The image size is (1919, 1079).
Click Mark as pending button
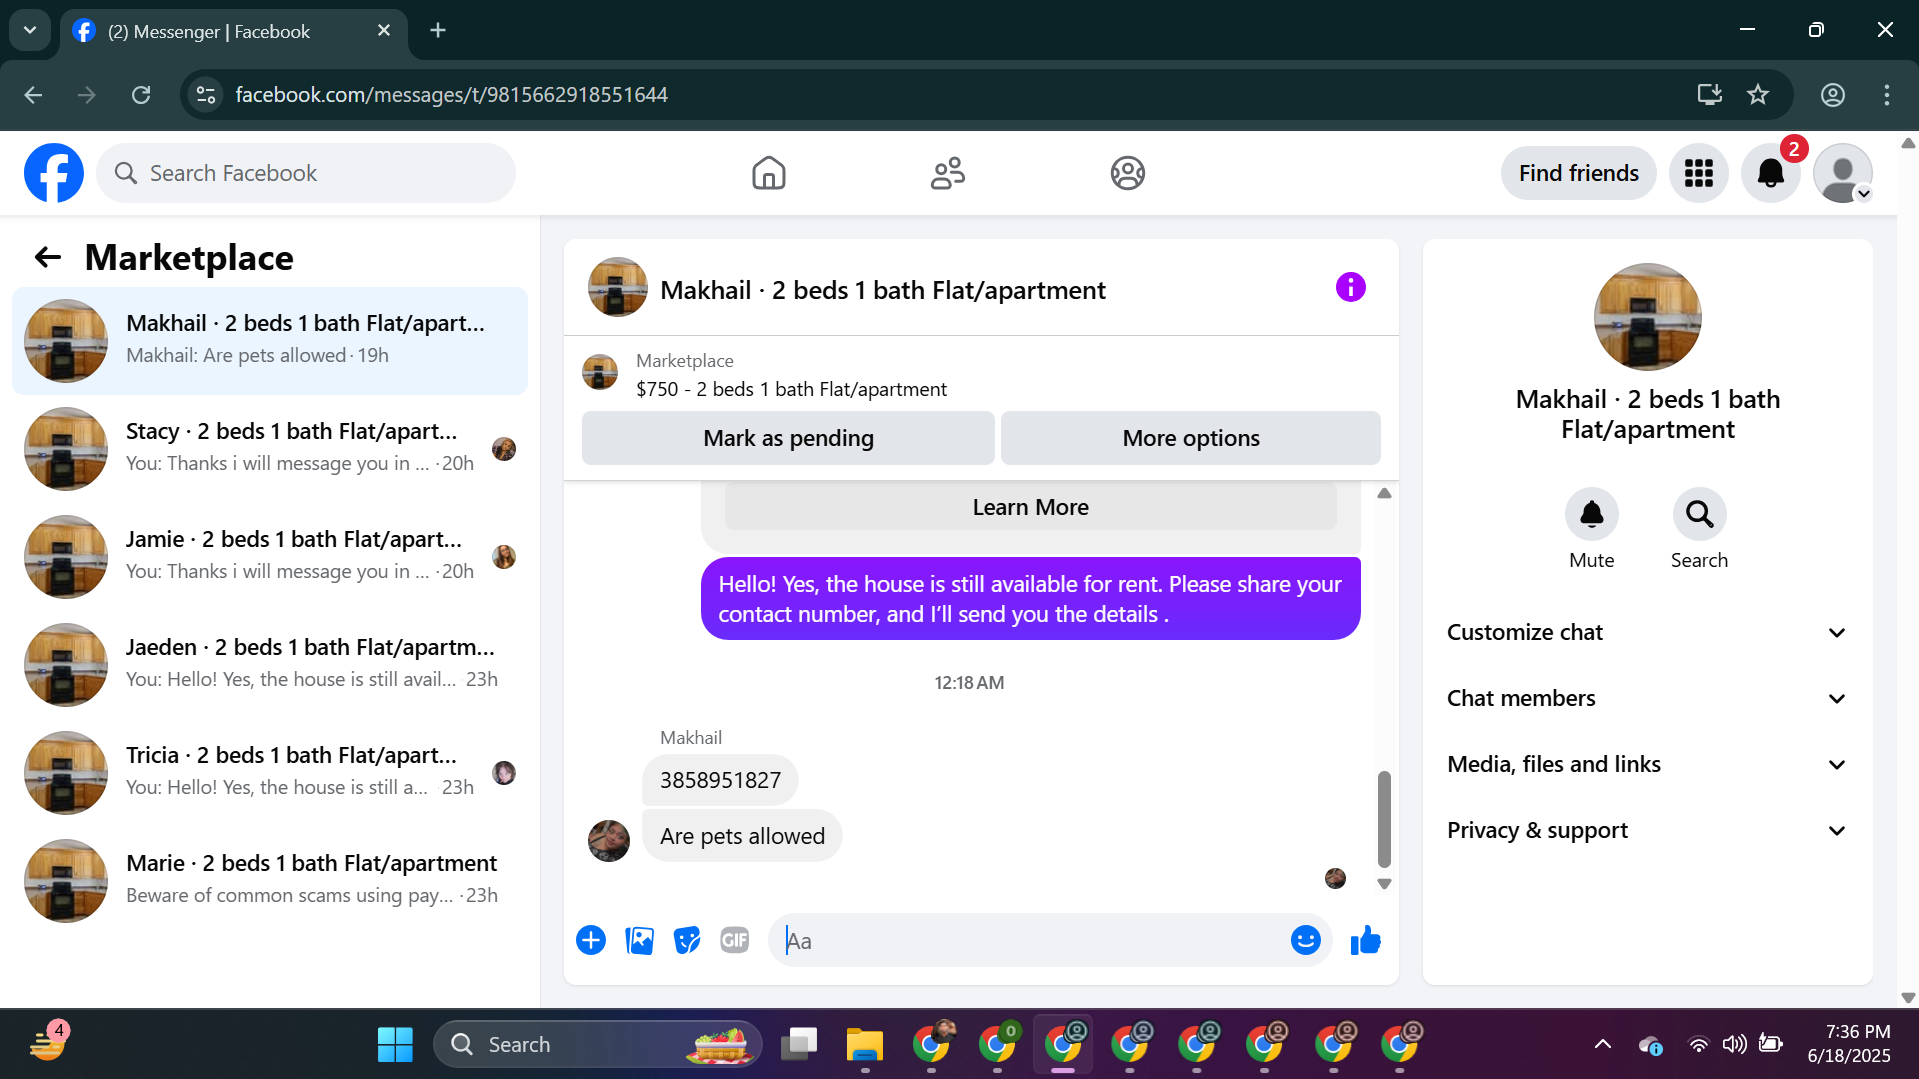(x=788, y=438)
